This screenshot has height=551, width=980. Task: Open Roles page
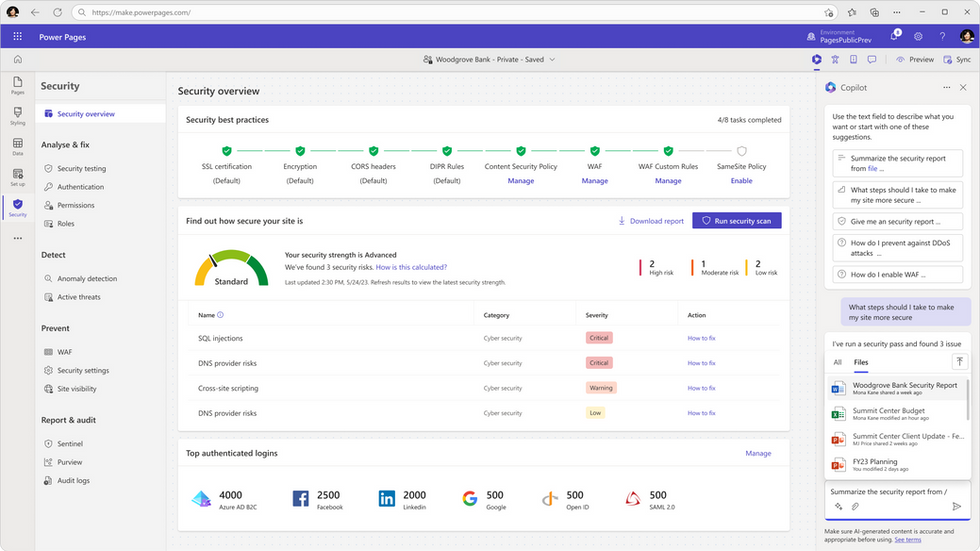pos(66,223)
